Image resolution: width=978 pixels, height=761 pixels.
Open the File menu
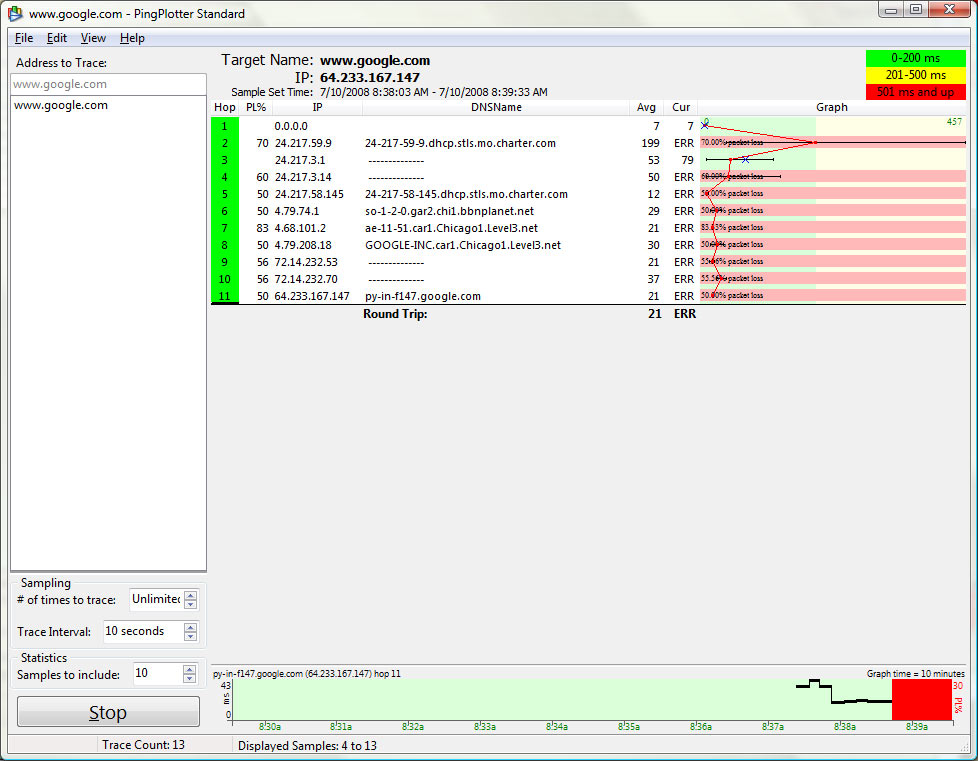(x=23, y=37)
